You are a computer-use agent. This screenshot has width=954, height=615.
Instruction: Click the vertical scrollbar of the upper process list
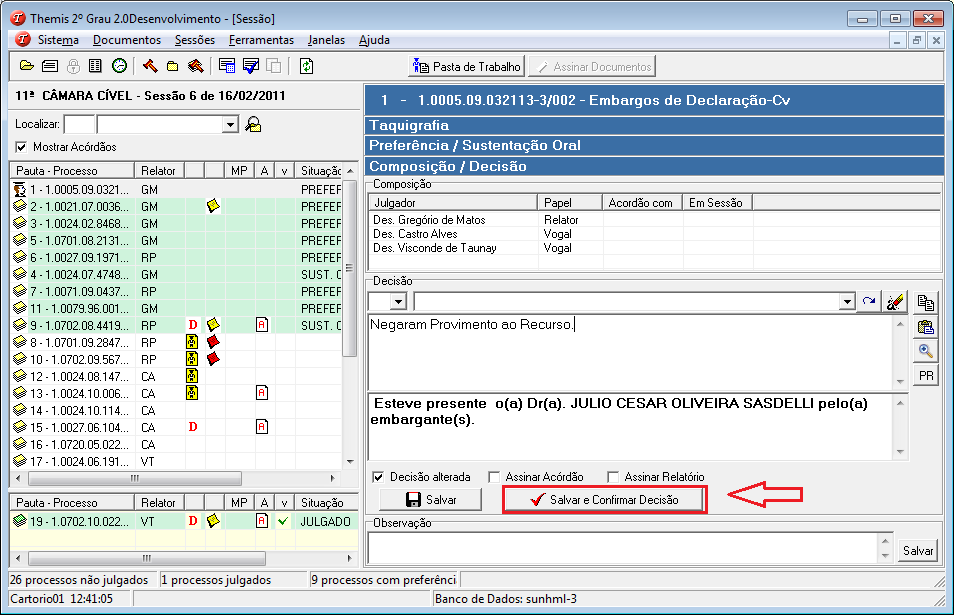click(350, 316)
